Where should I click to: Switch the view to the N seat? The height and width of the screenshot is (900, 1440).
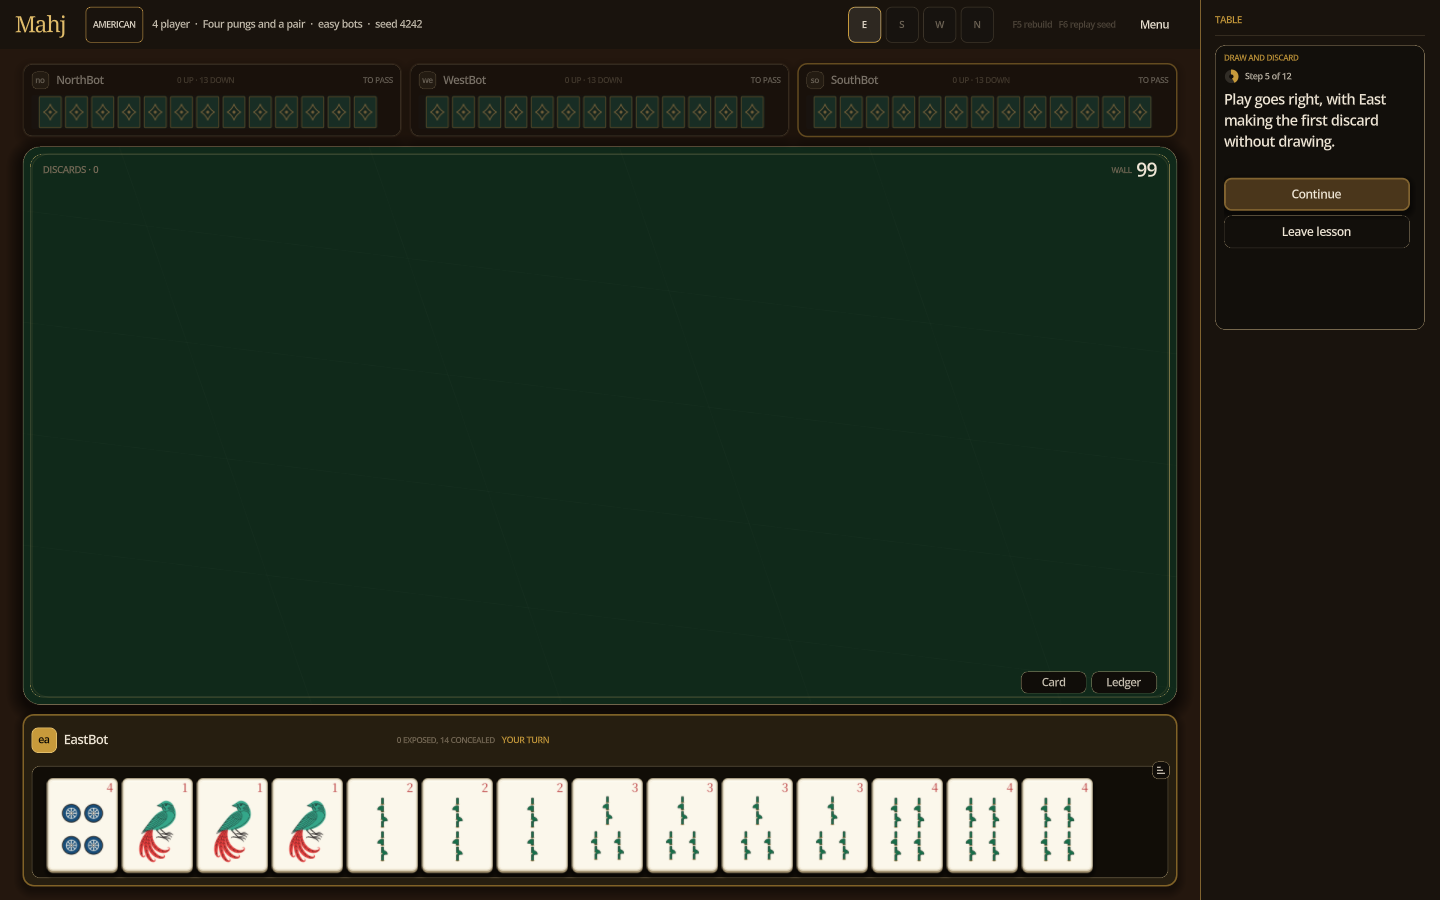tap(977, 25)
